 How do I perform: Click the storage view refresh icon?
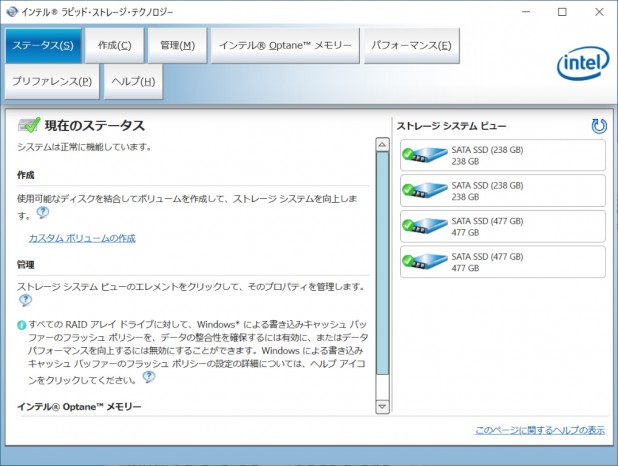click(599, 126)
